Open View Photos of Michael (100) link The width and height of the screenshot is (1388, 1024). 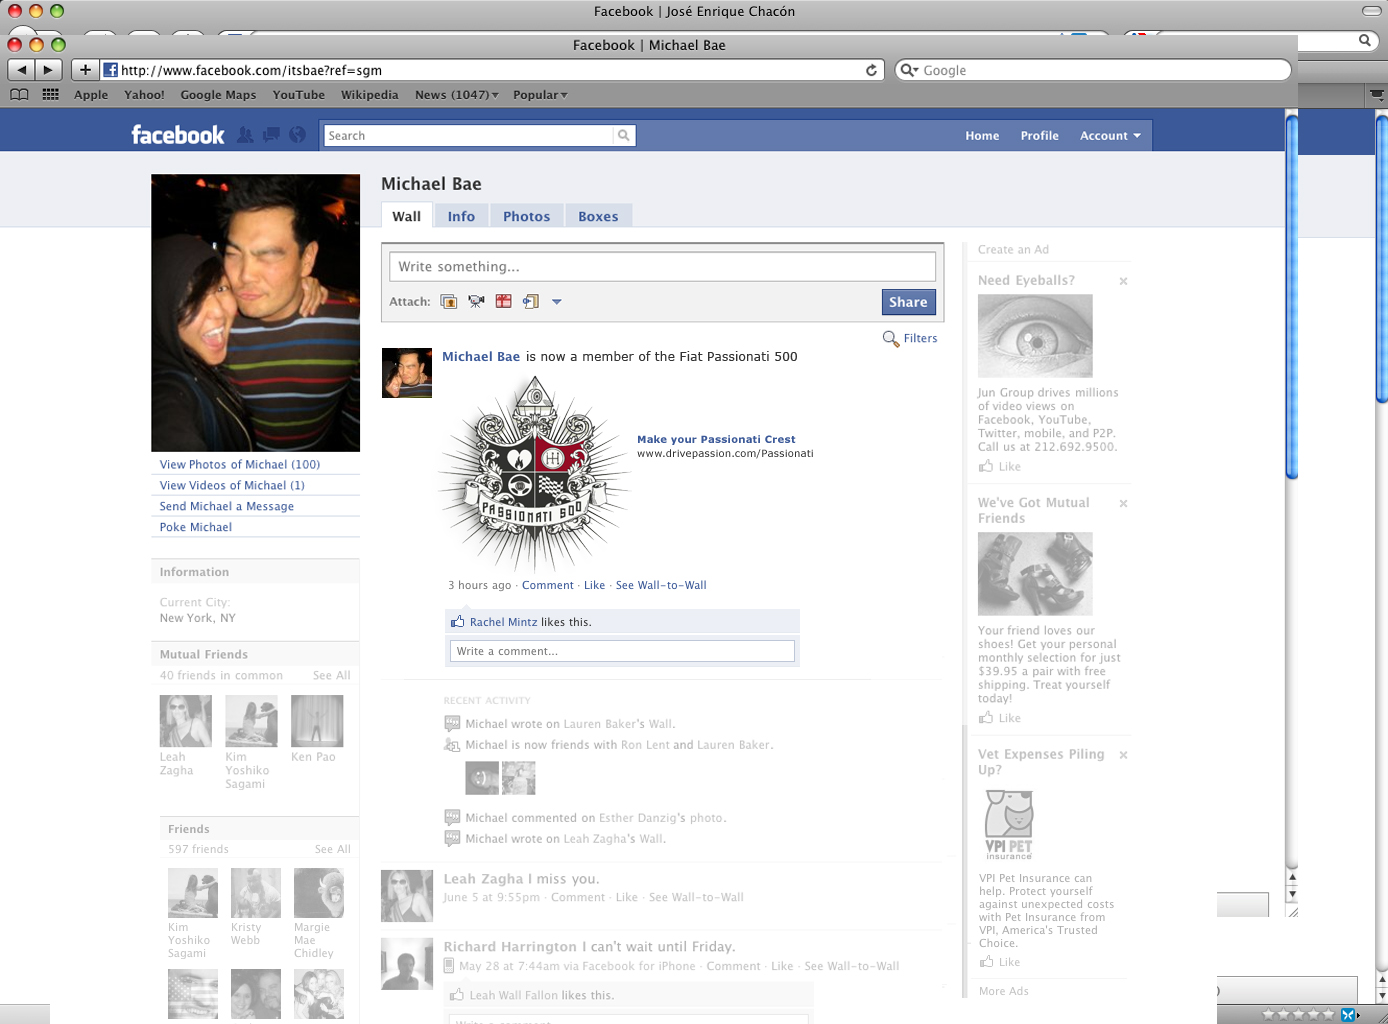240,465
